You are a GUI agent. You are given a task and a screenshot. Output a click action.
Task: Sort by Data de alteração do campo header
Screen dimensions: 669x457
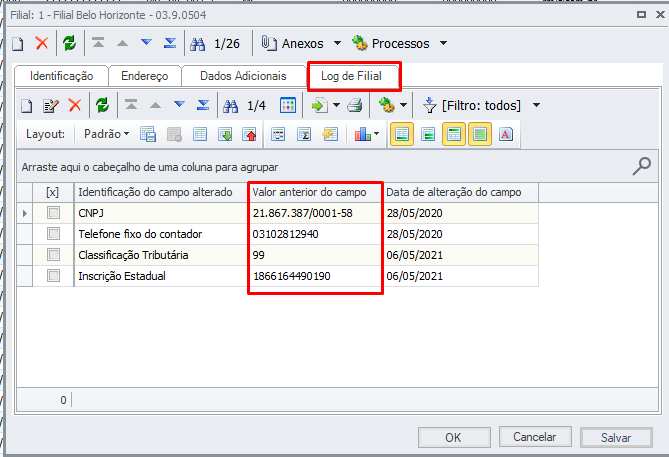click(461, 192)
